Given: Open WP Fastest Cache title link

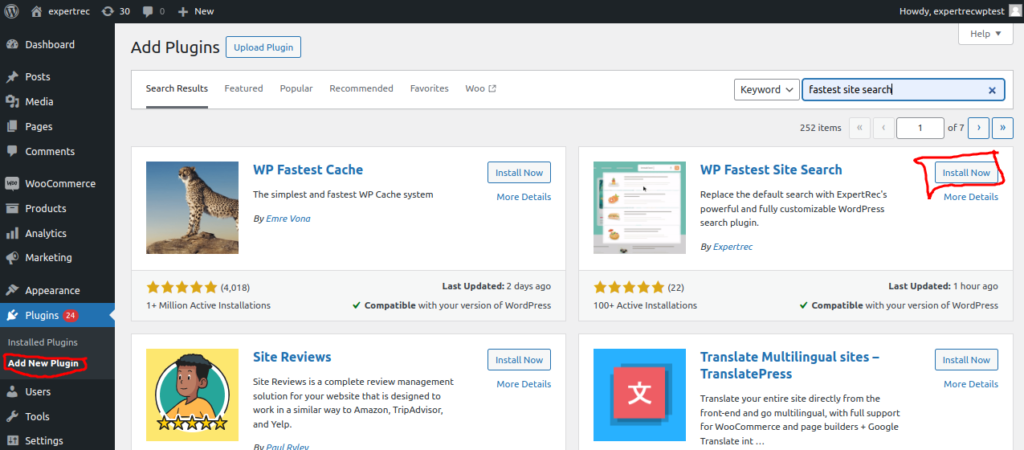Looking at the screenshot, I should 308,170.
